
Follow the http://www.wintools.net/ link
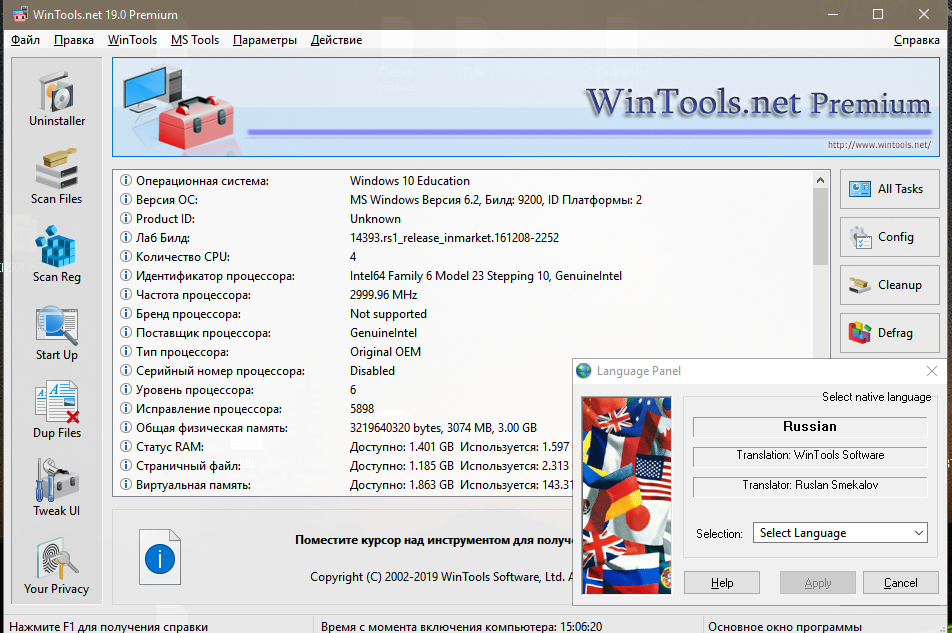point(879,144)
